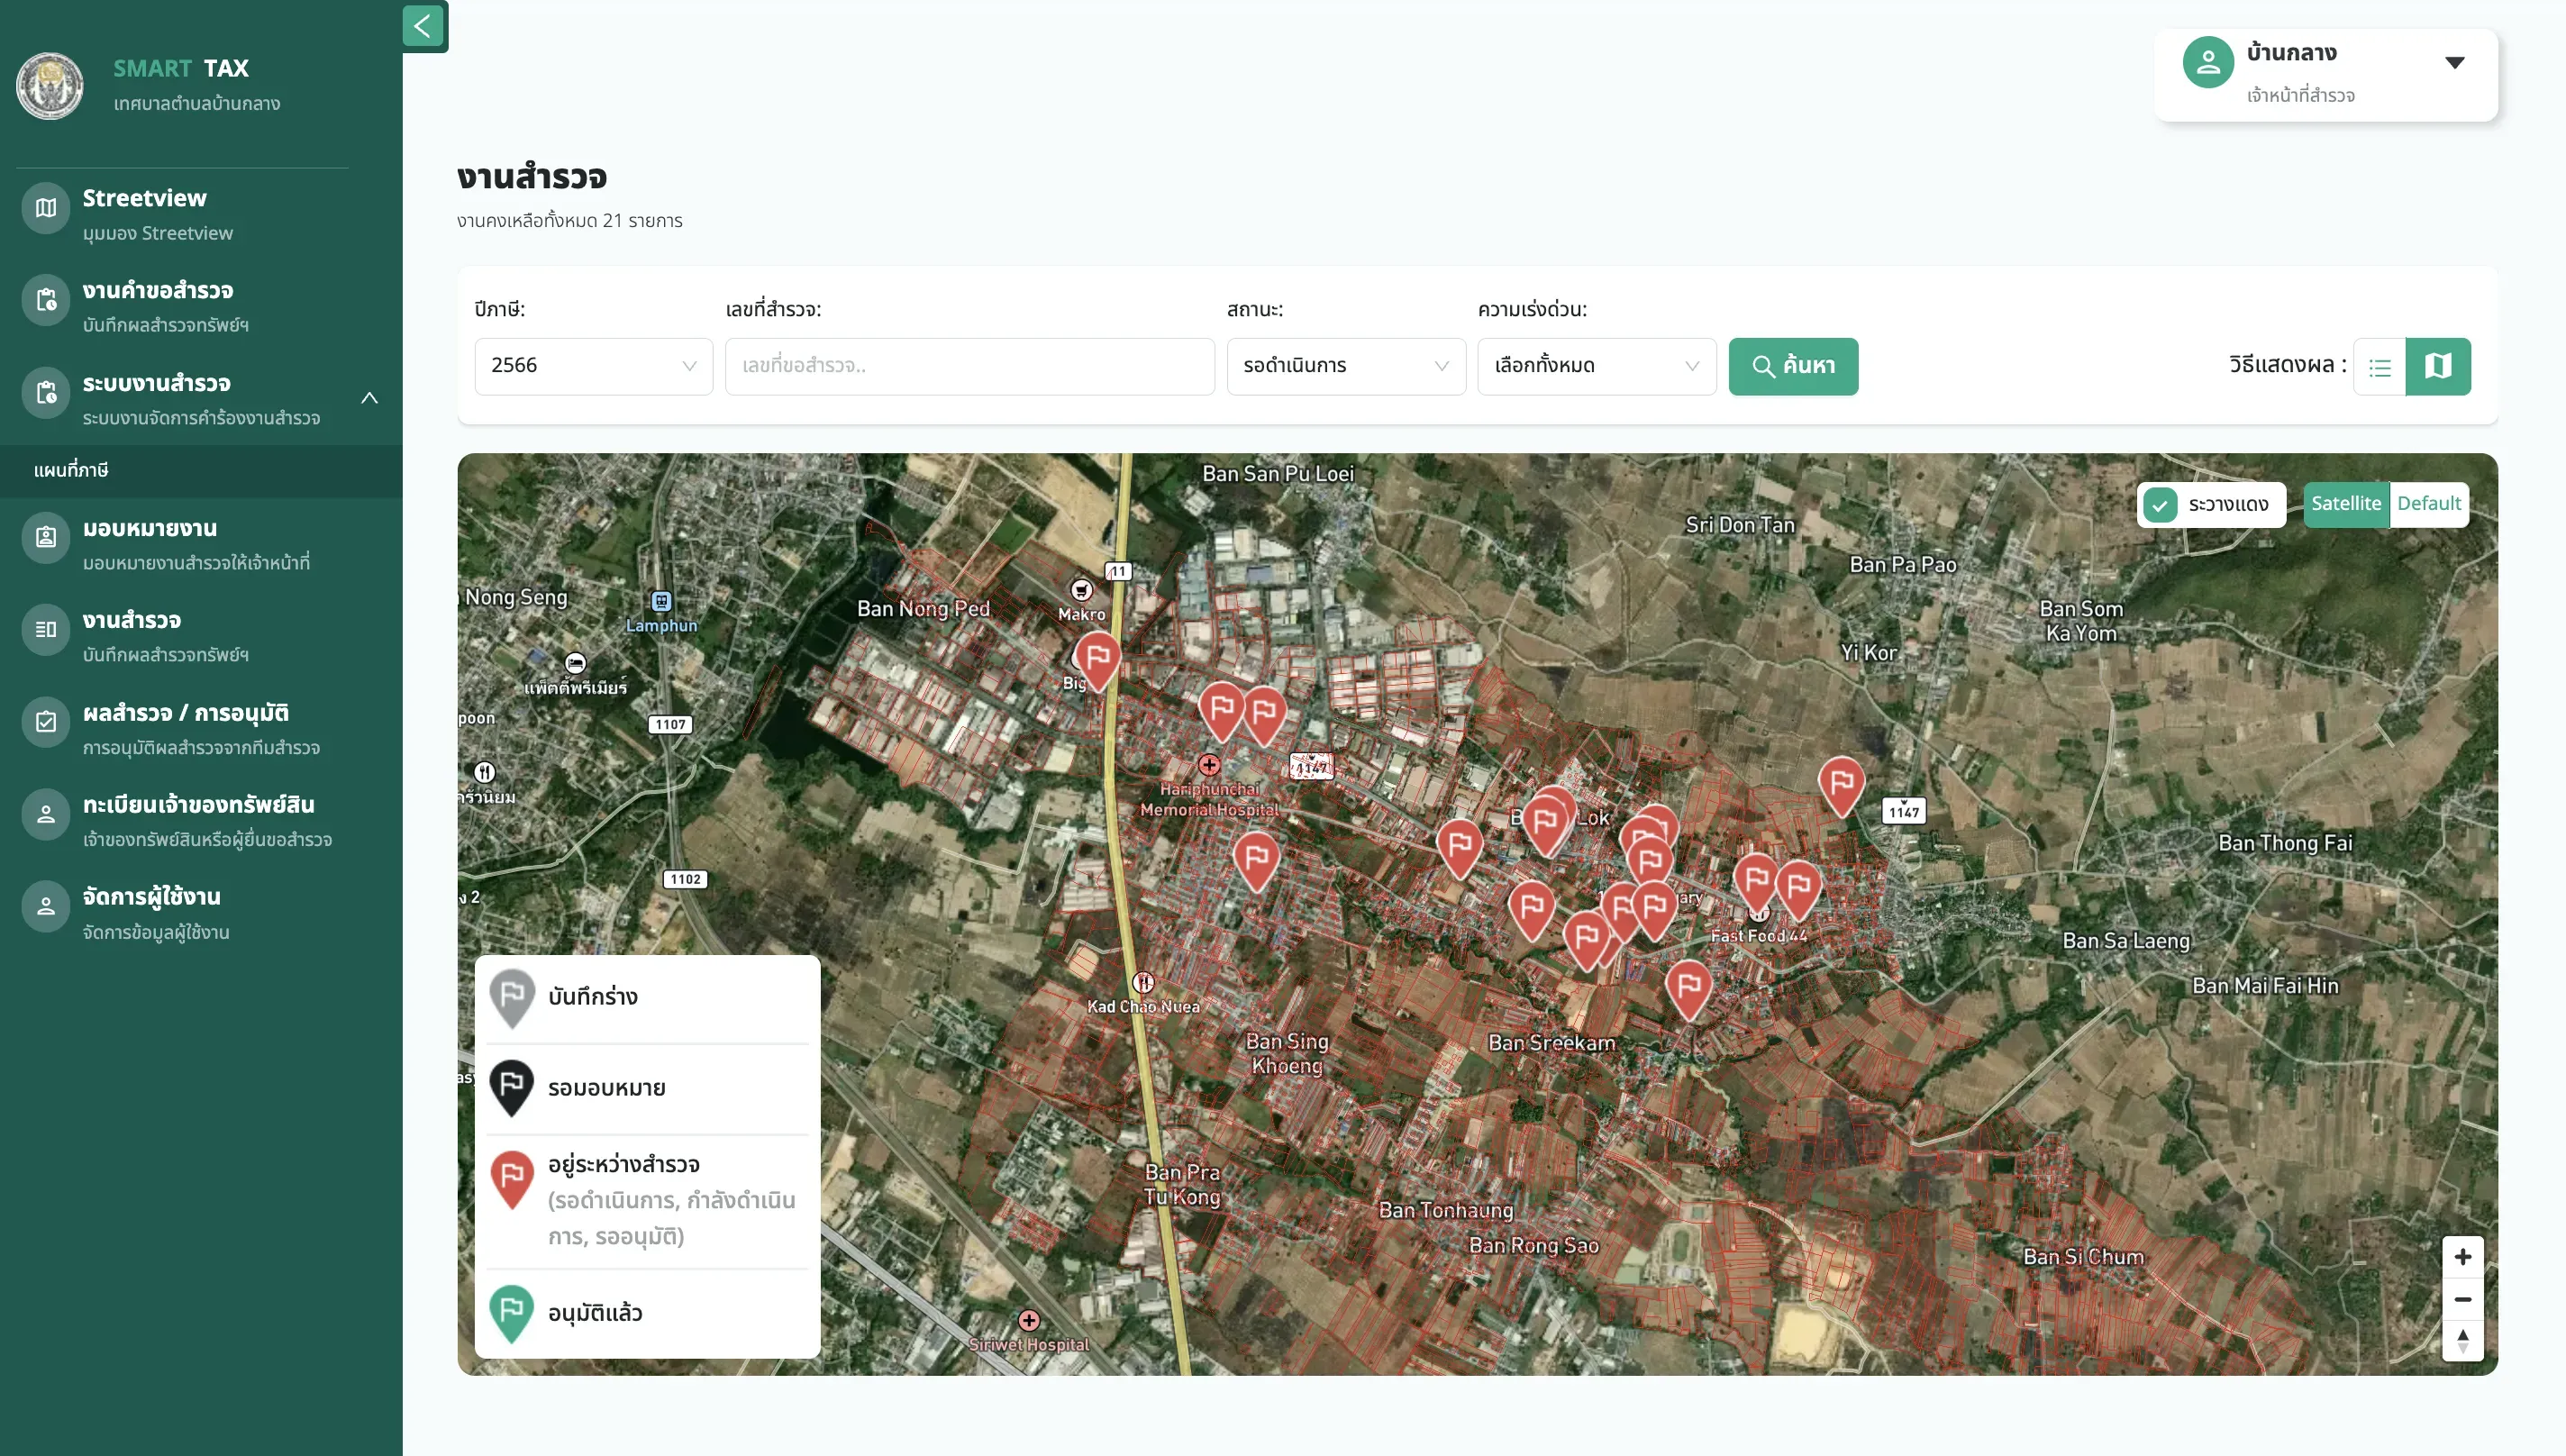Open the tax year 2566 dropdown
The width and height of the screenshot is (2566, 1456).
[594, 367]
